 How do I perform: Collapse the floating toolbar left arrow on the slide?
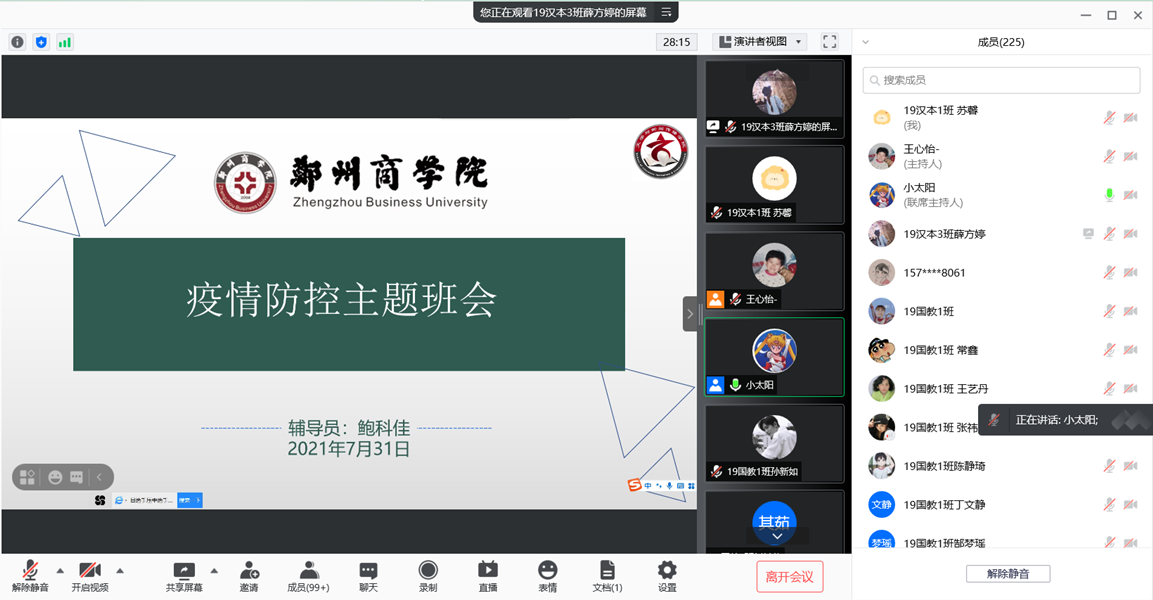[x=99, y=477]
